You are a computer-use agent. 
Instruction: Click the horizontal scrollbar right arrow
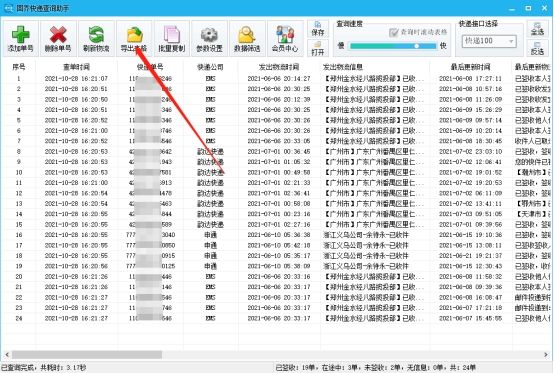coord(546,354)
